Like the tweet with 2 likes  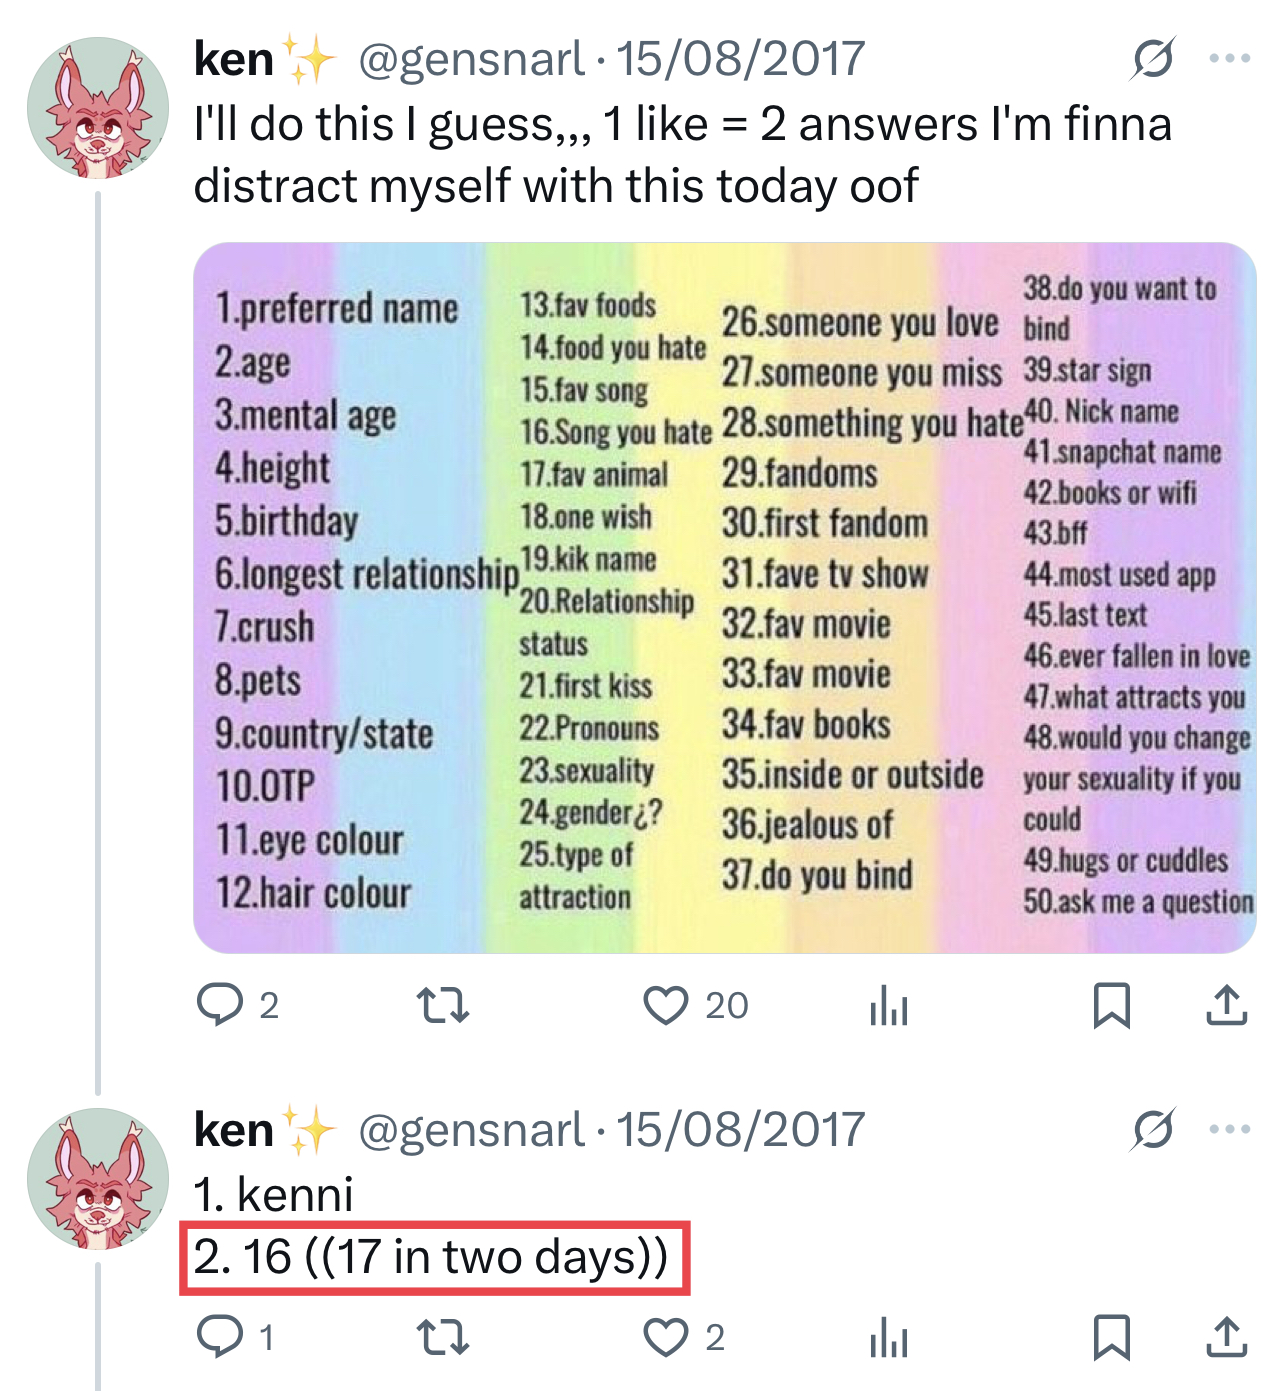pyautogui.click(x=666, y=1337)
